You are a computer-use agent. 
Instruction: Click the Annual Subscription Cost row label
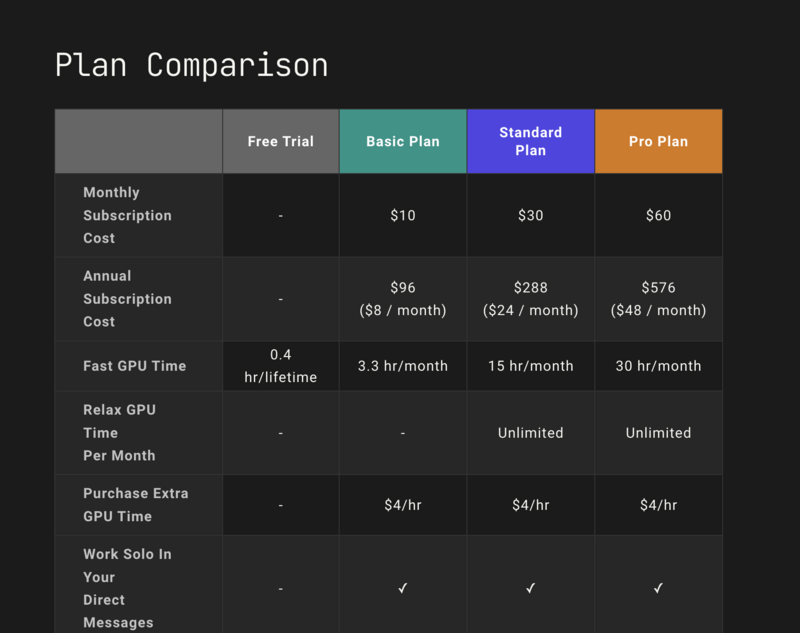click(x=127, y=298)
